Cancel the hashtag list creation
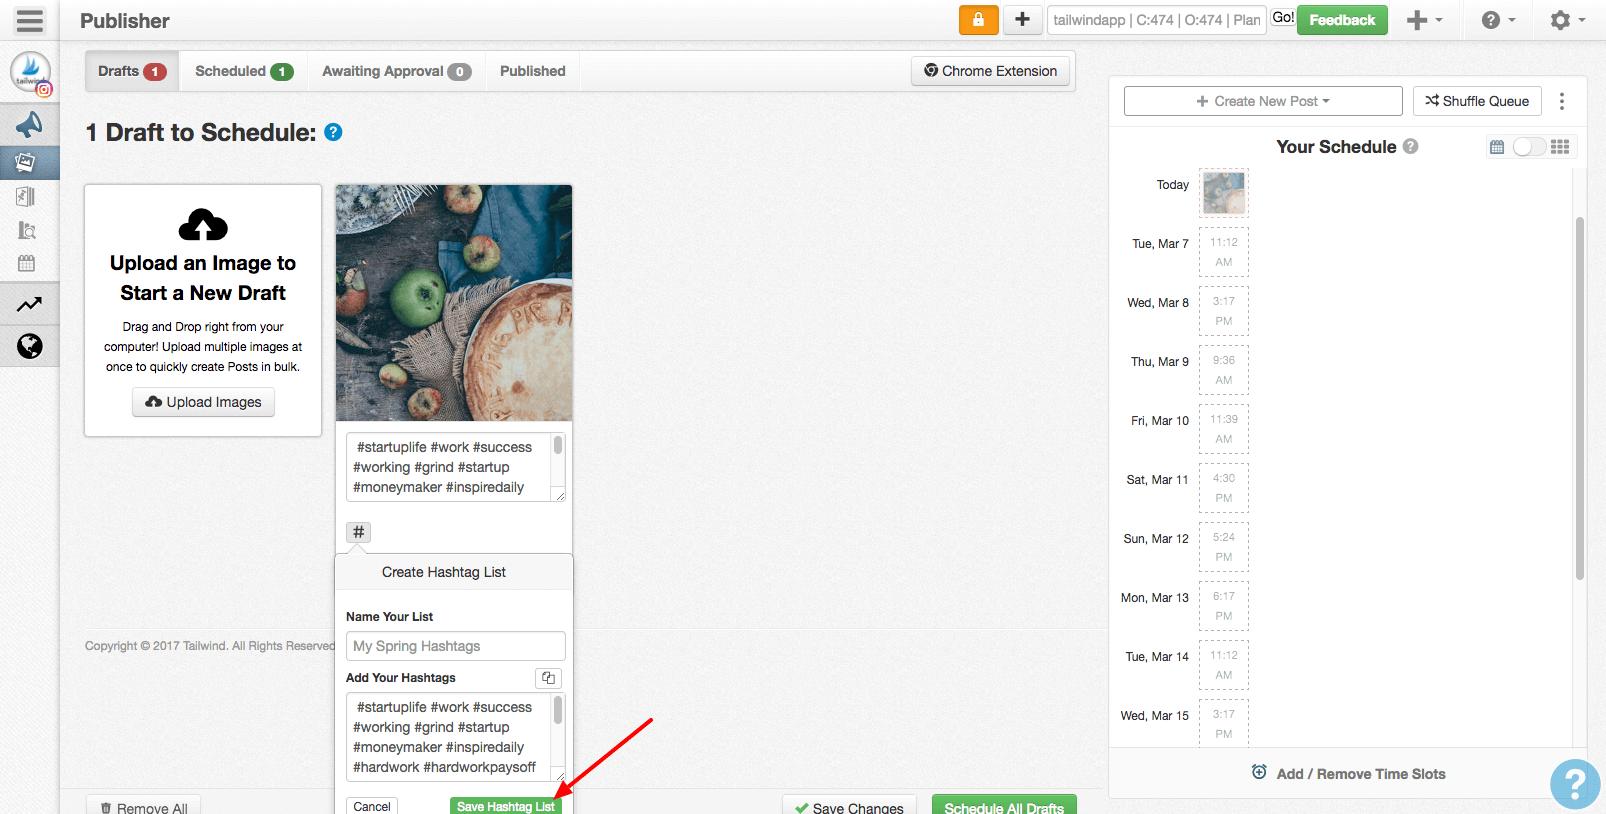This screenshot has width=1606, height=814. [372, 806]
